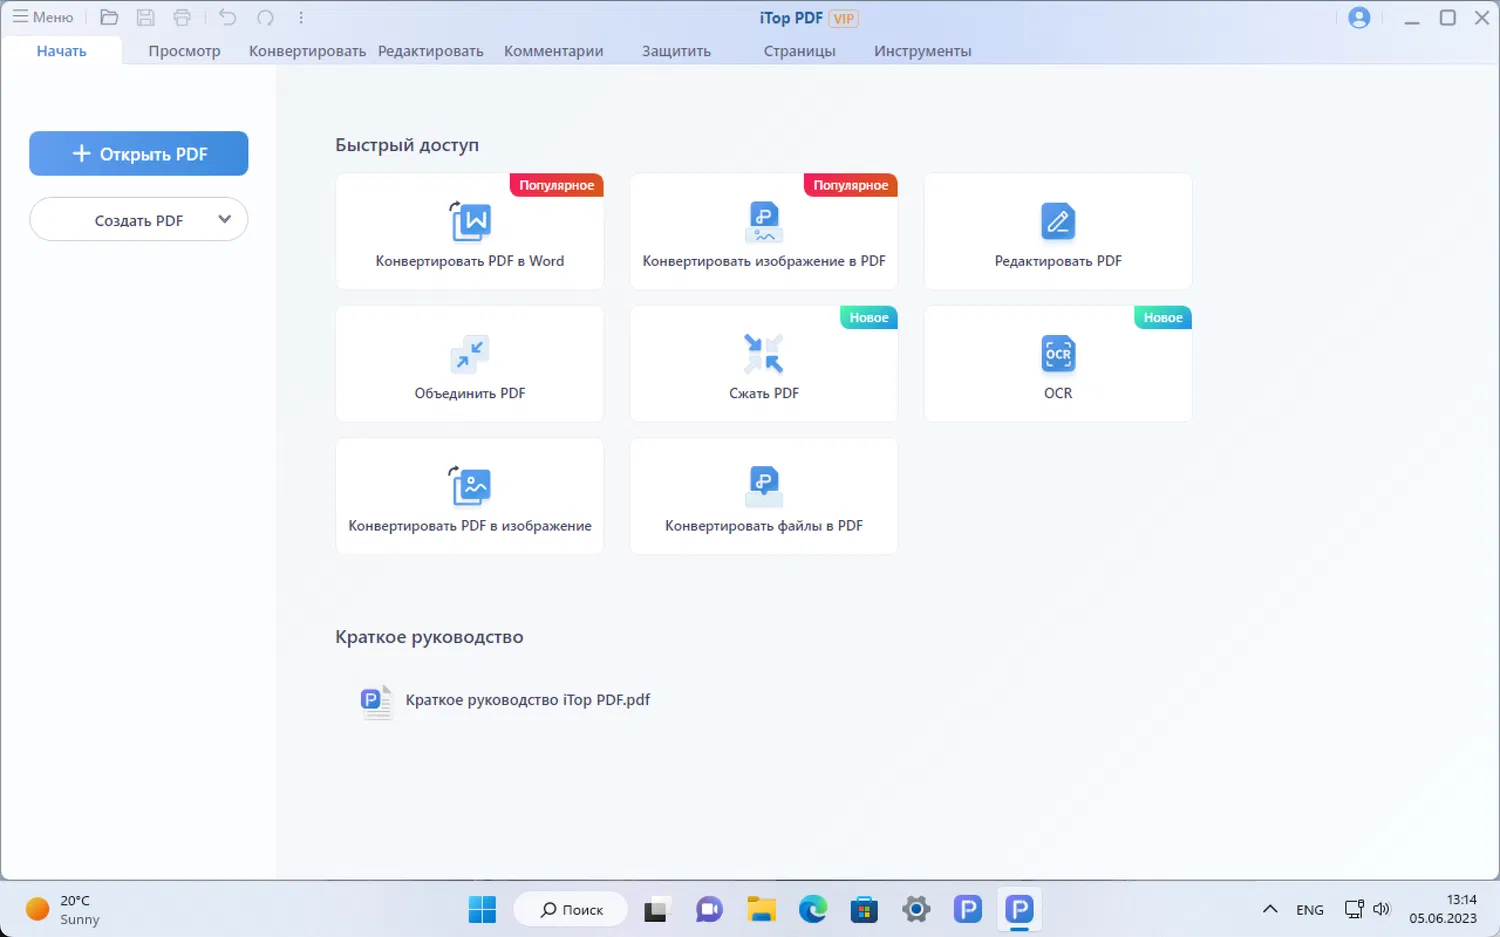Click the Сжать PDF compress icon

pos(764,354)
